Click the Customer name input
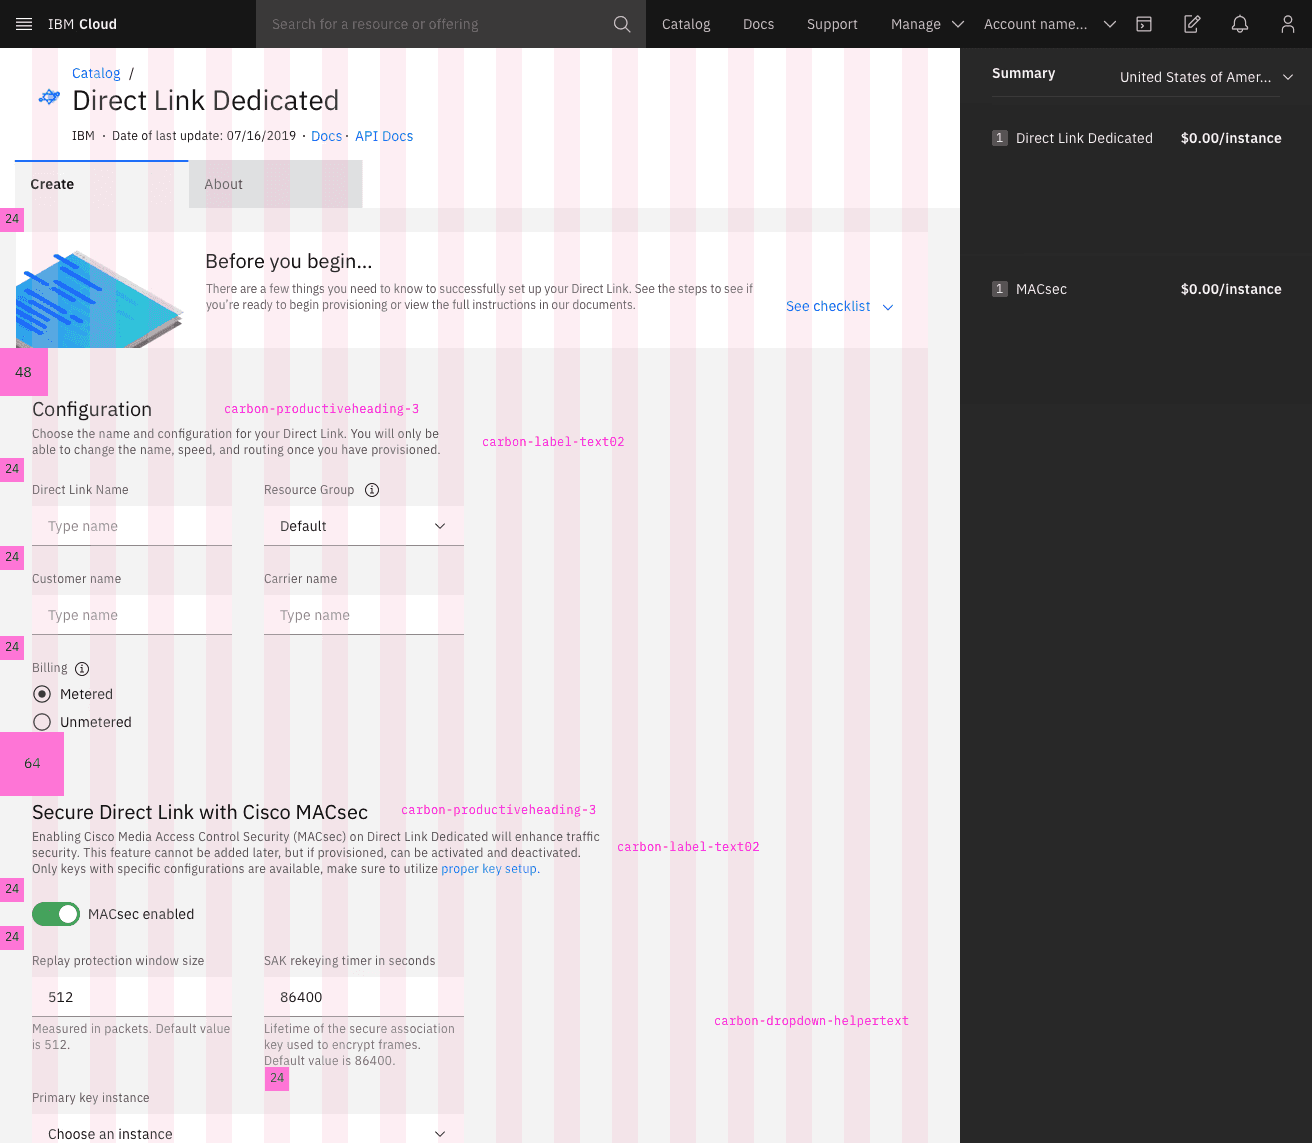This screenshot has width=1312, height=1143. (132, 615)
